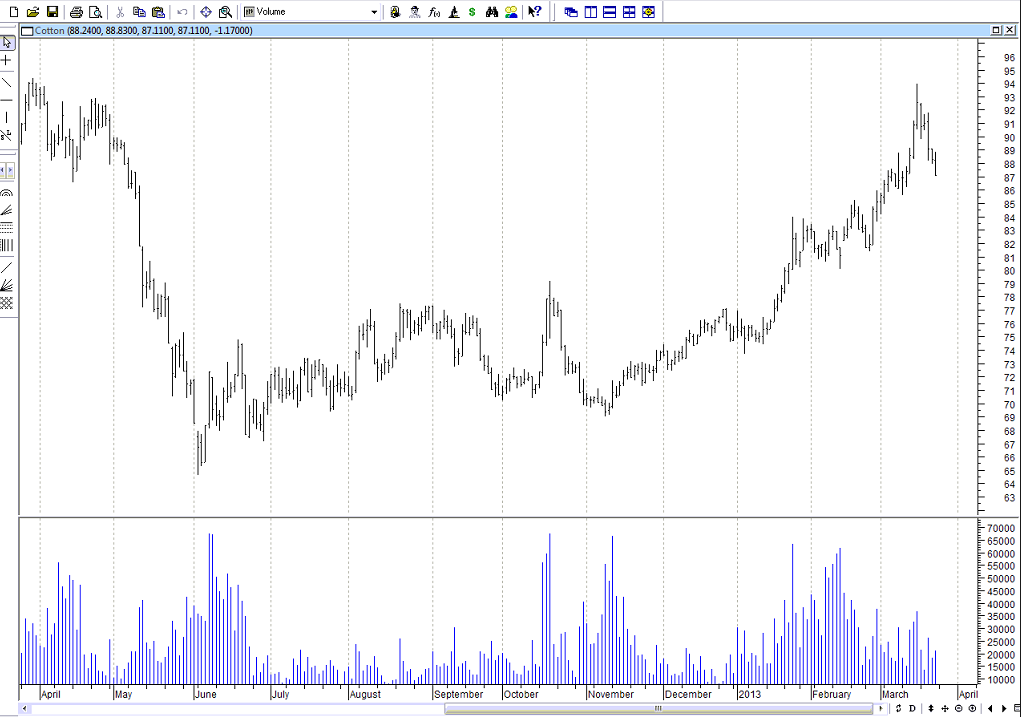
Task: Select the Fibonacci arcs drawing tool
Action: pos(7,192)
